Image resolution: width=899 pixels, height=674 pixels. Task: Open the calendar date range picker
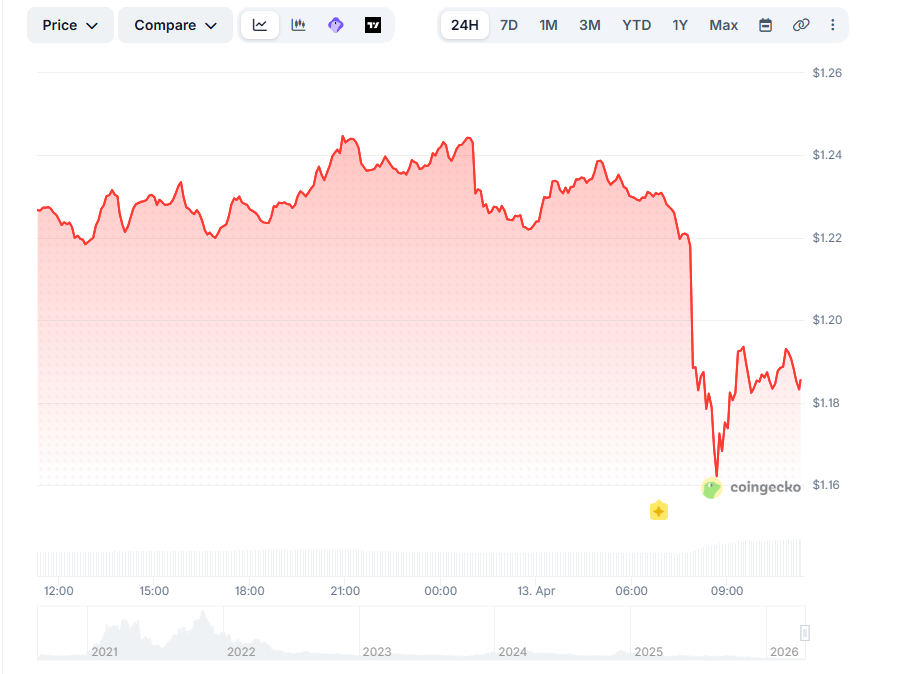click(765, 25)
